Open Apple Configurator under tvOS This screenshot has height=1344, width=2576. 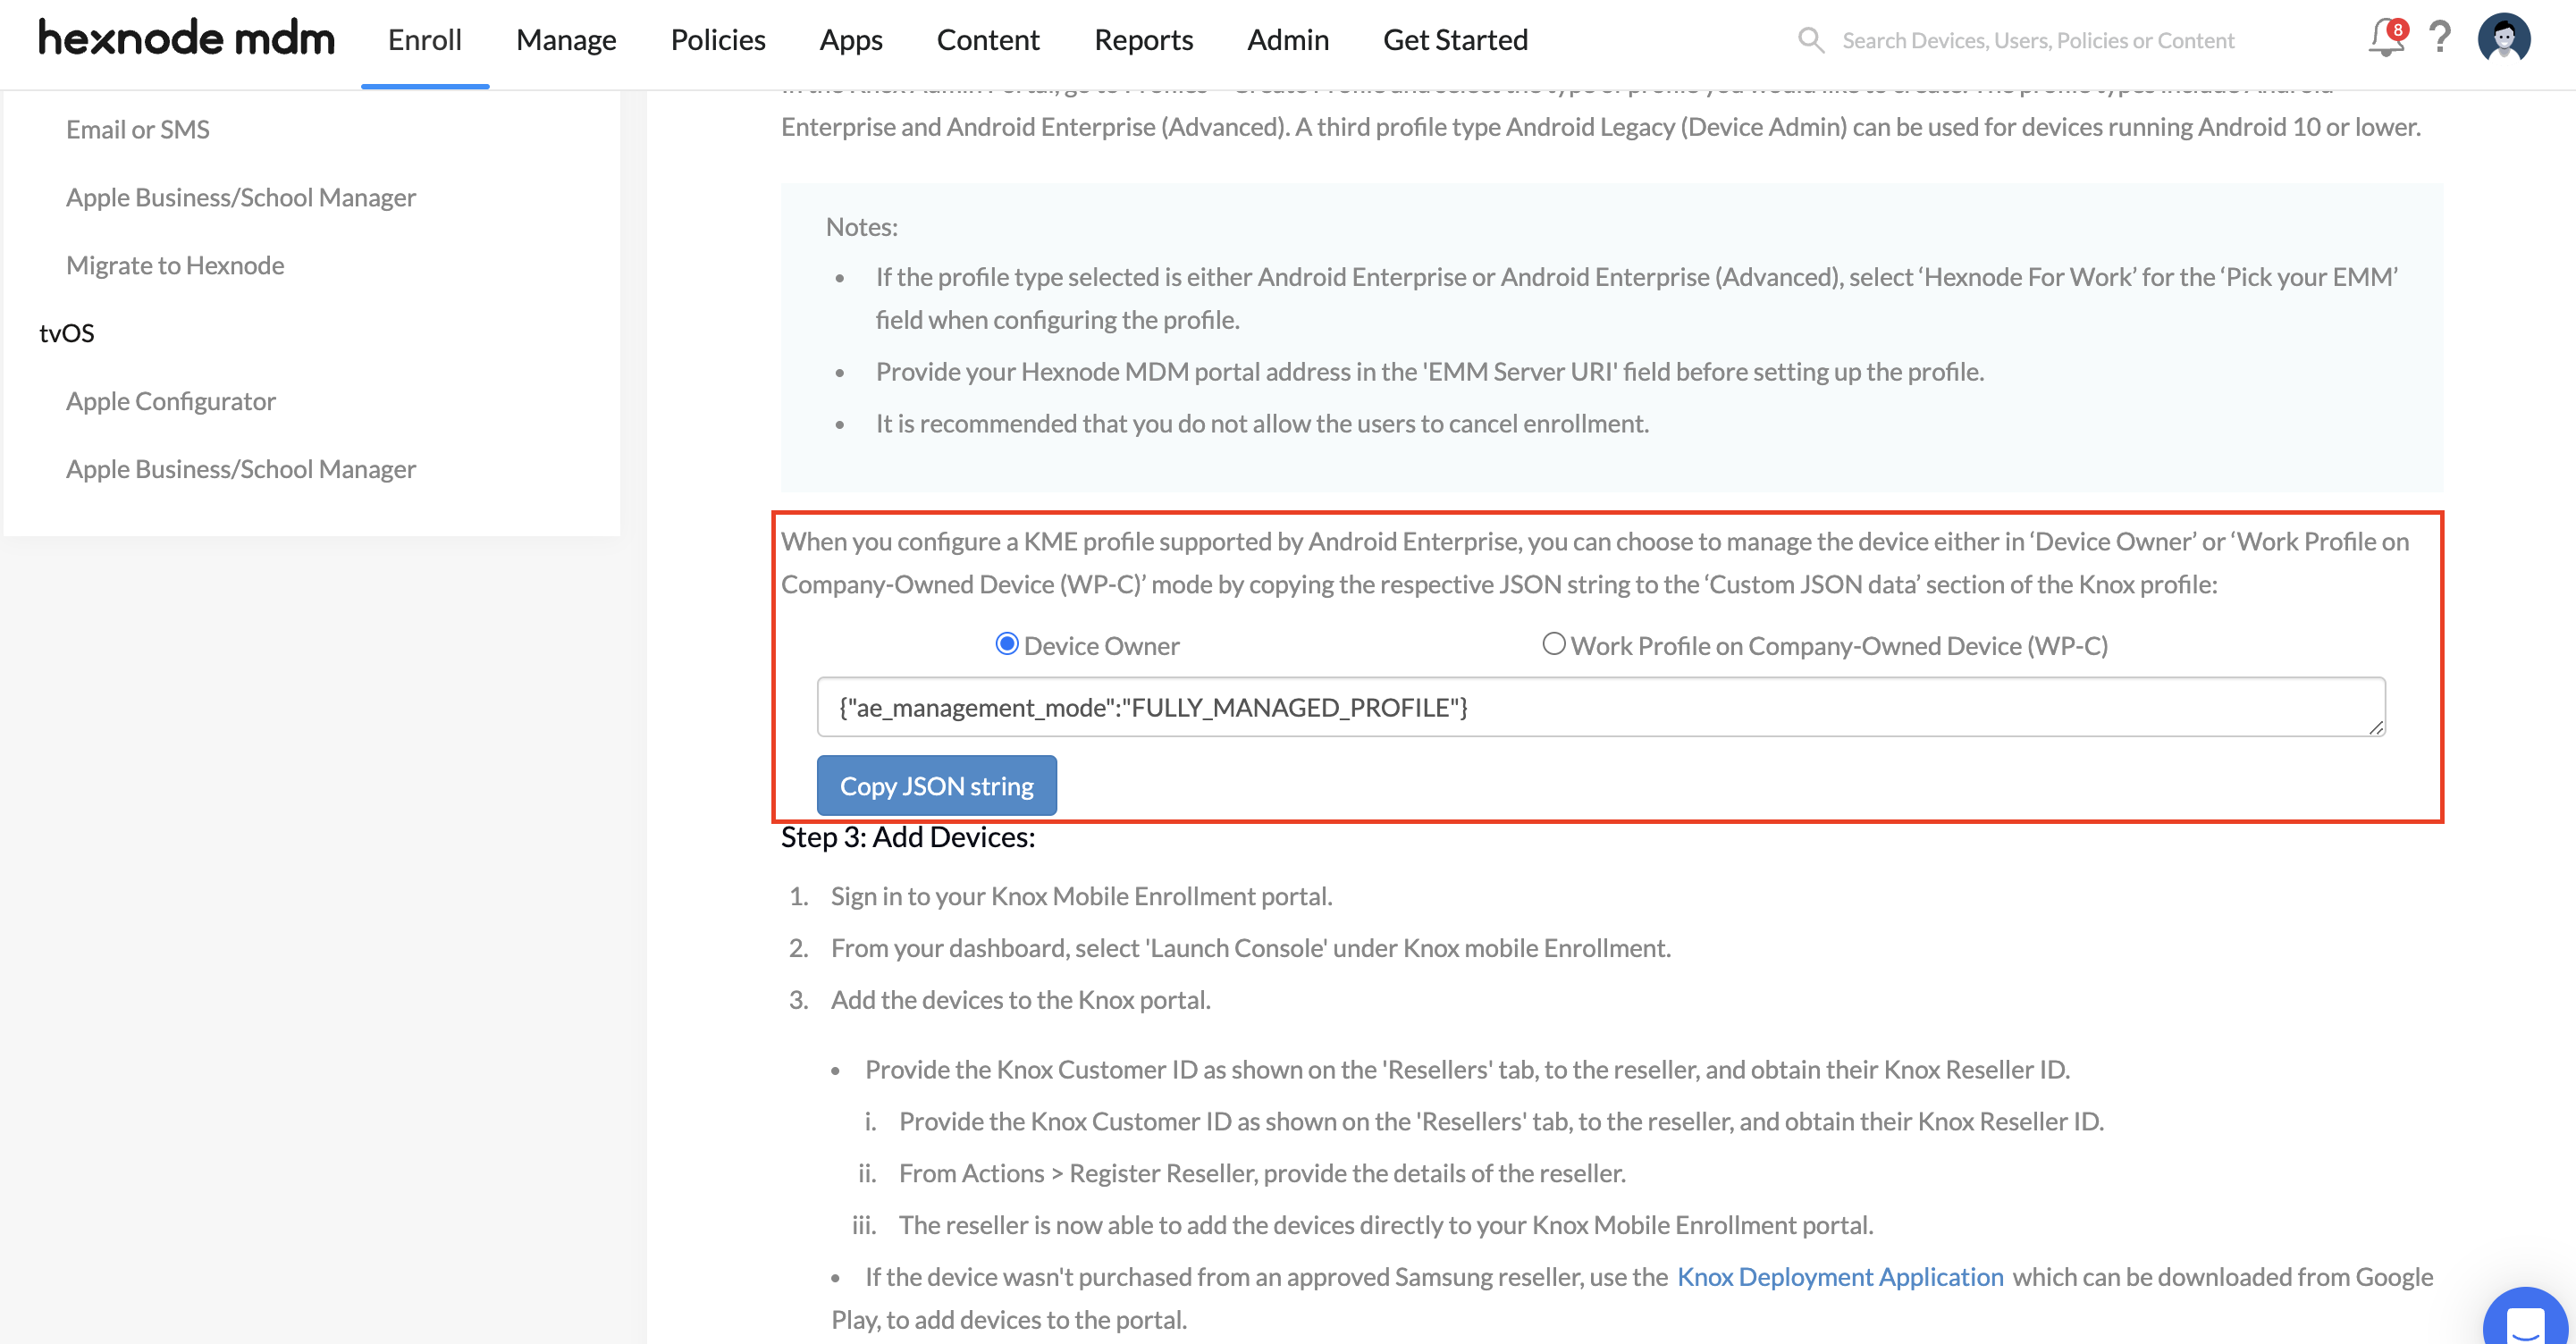point(171,402)
